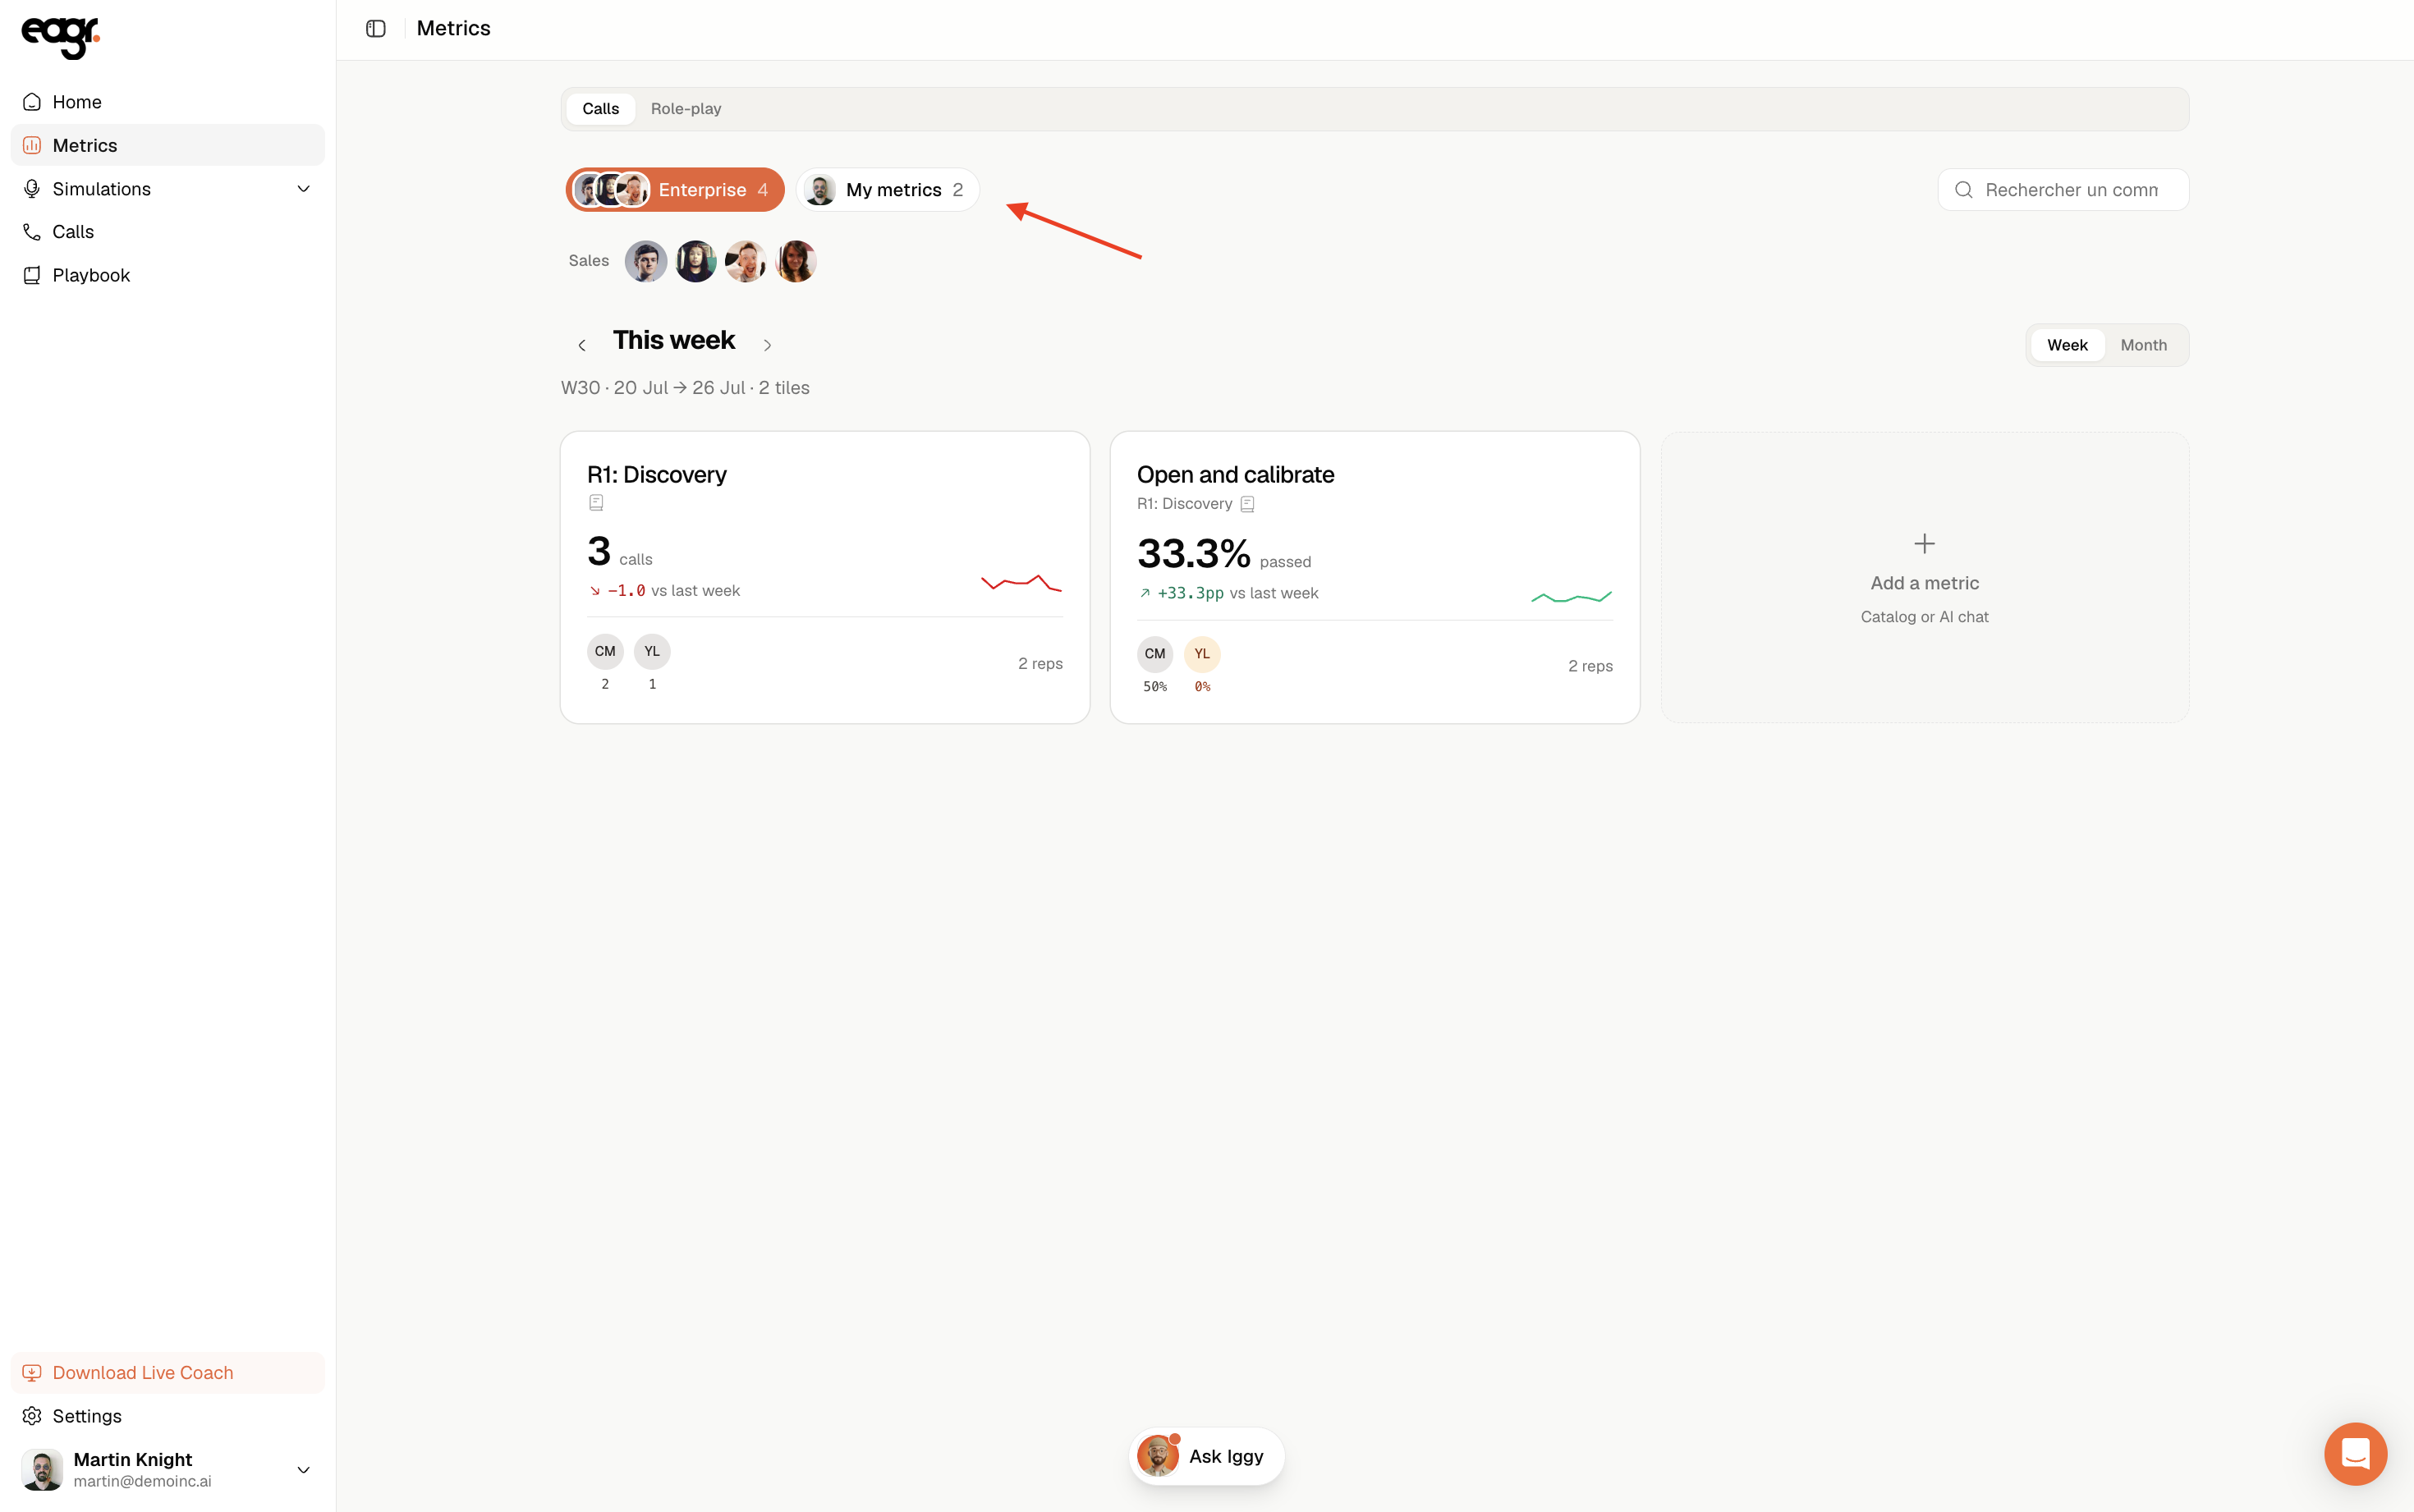Click '2 reps' in R1: Discovery card
Screen dimensions: 2414x1512
(1040, 664)
